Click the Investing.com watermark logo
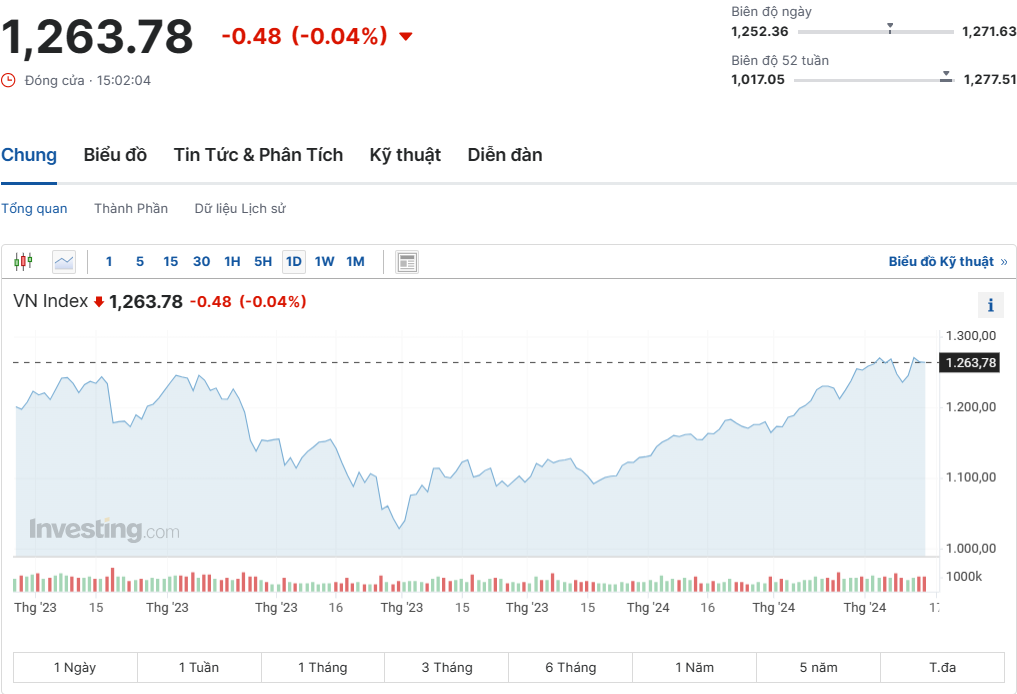Viewport: 1017px width, 694px height. pos(104,529)
